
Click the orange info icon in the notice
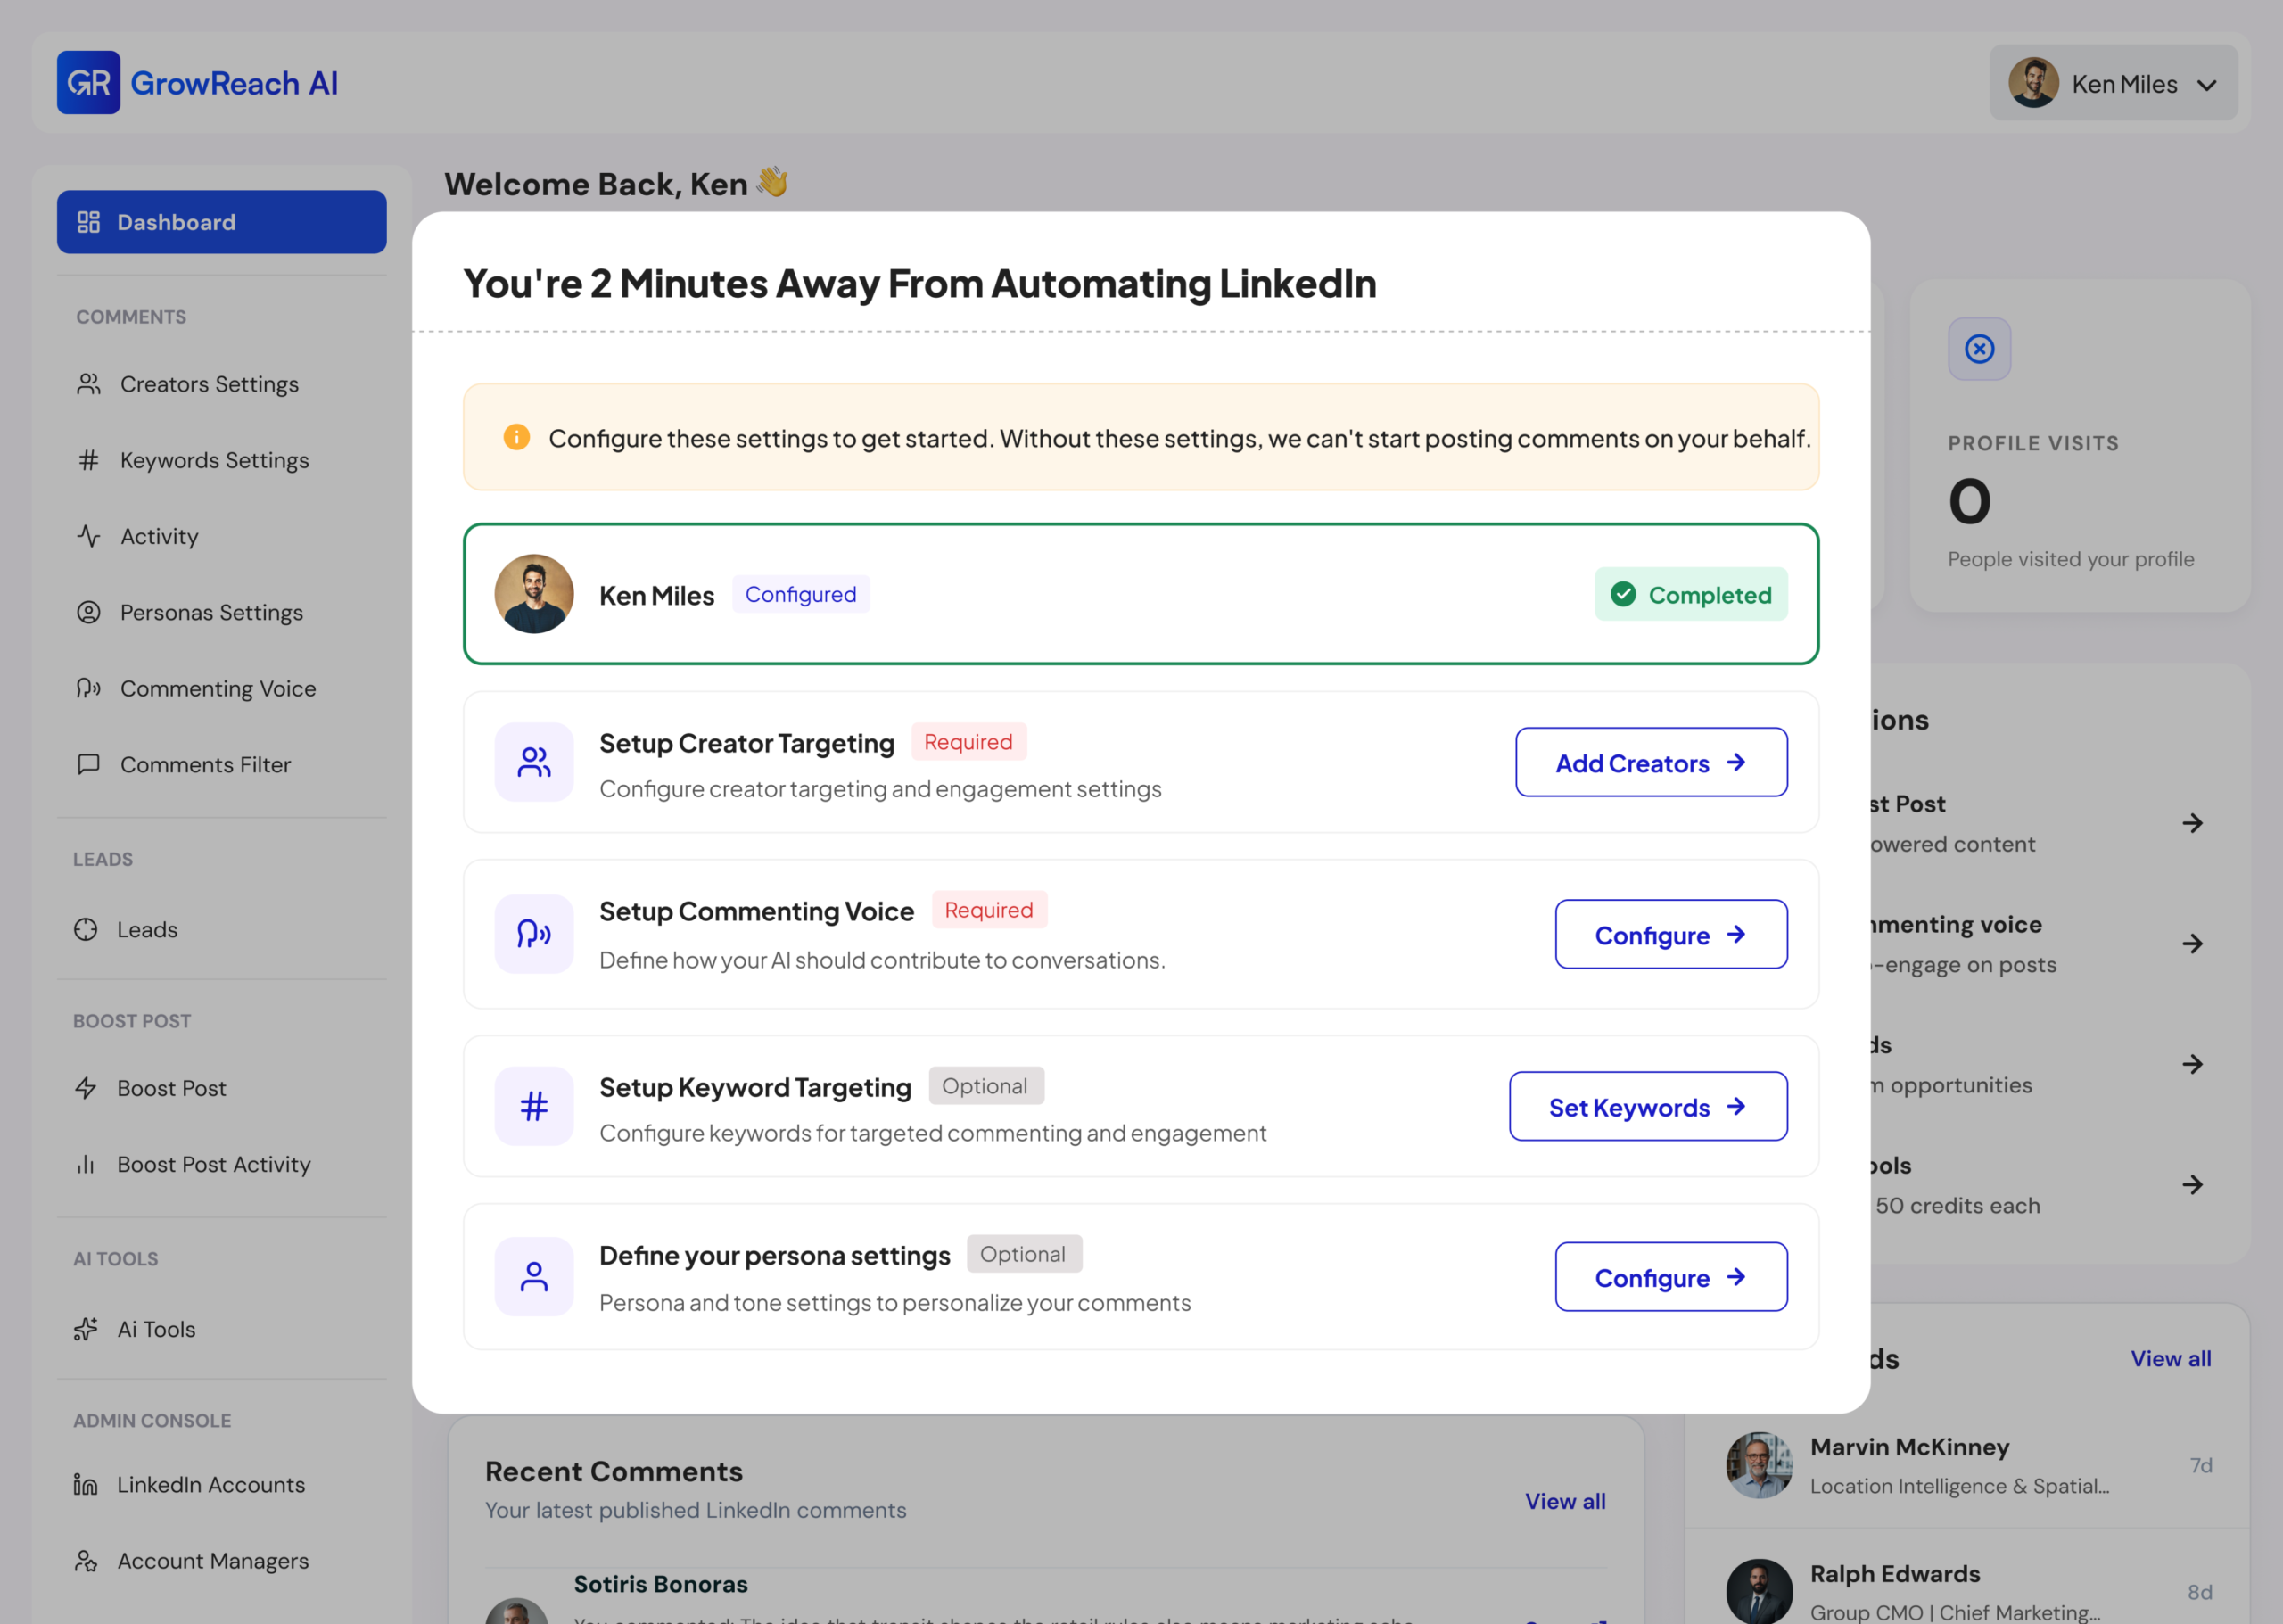coord(516,437)
